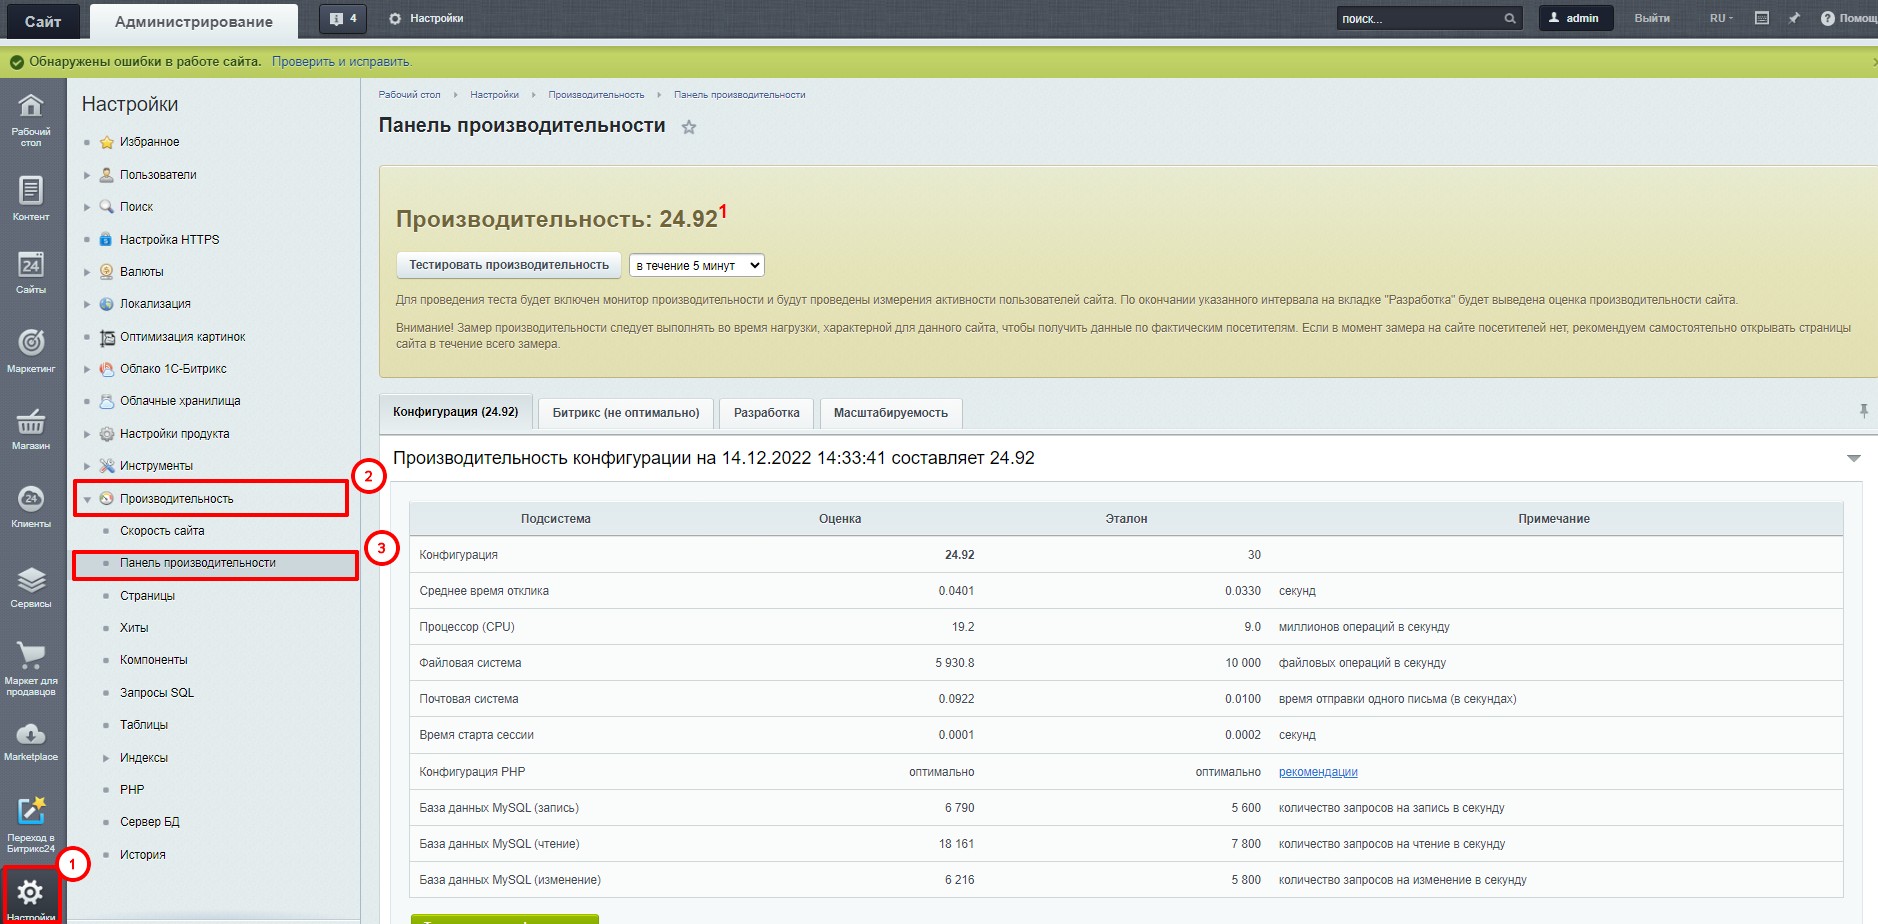Open the test duration dropdown
Screen dimensions: 1878x924
(697, 265)
